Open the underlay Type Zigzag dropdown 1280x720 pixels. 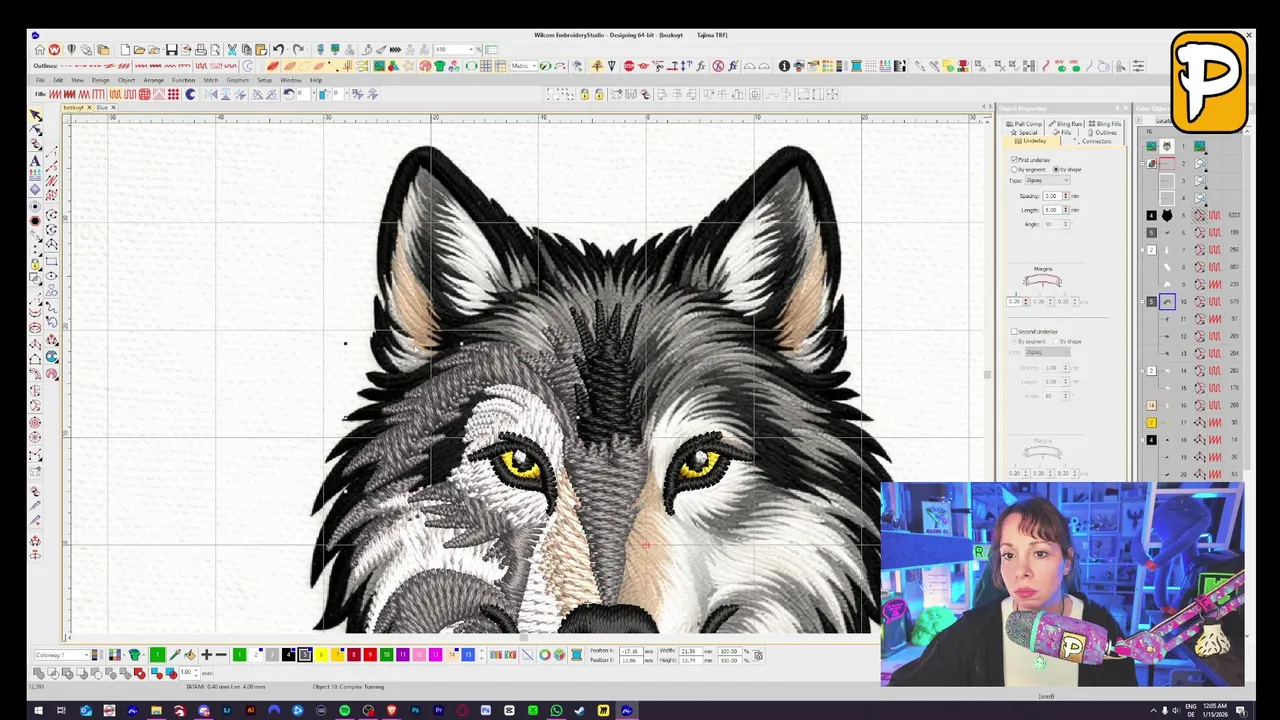pos(1048,180)
